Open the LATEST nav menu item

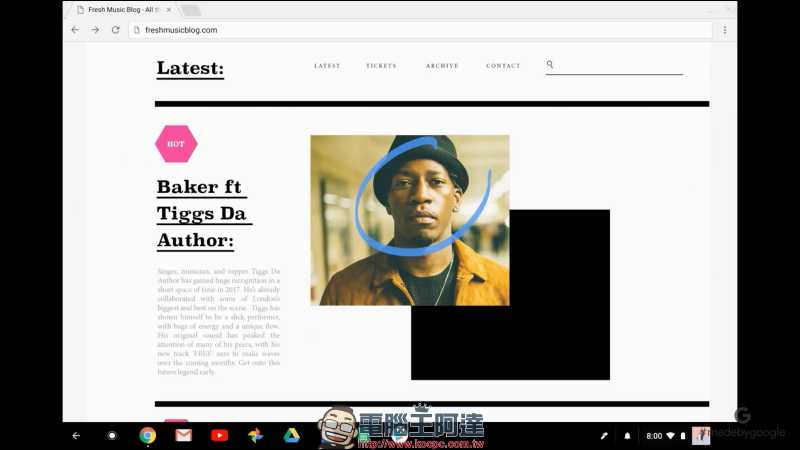click(x=327, y=66)
